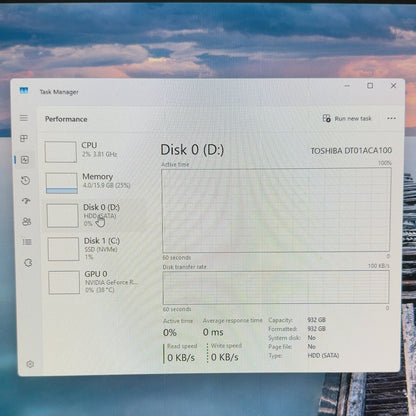Open the Details list icon
Image resolution: width=416 pixels, height=416 pixels.
pyautogui.click(x=27, y=242)
